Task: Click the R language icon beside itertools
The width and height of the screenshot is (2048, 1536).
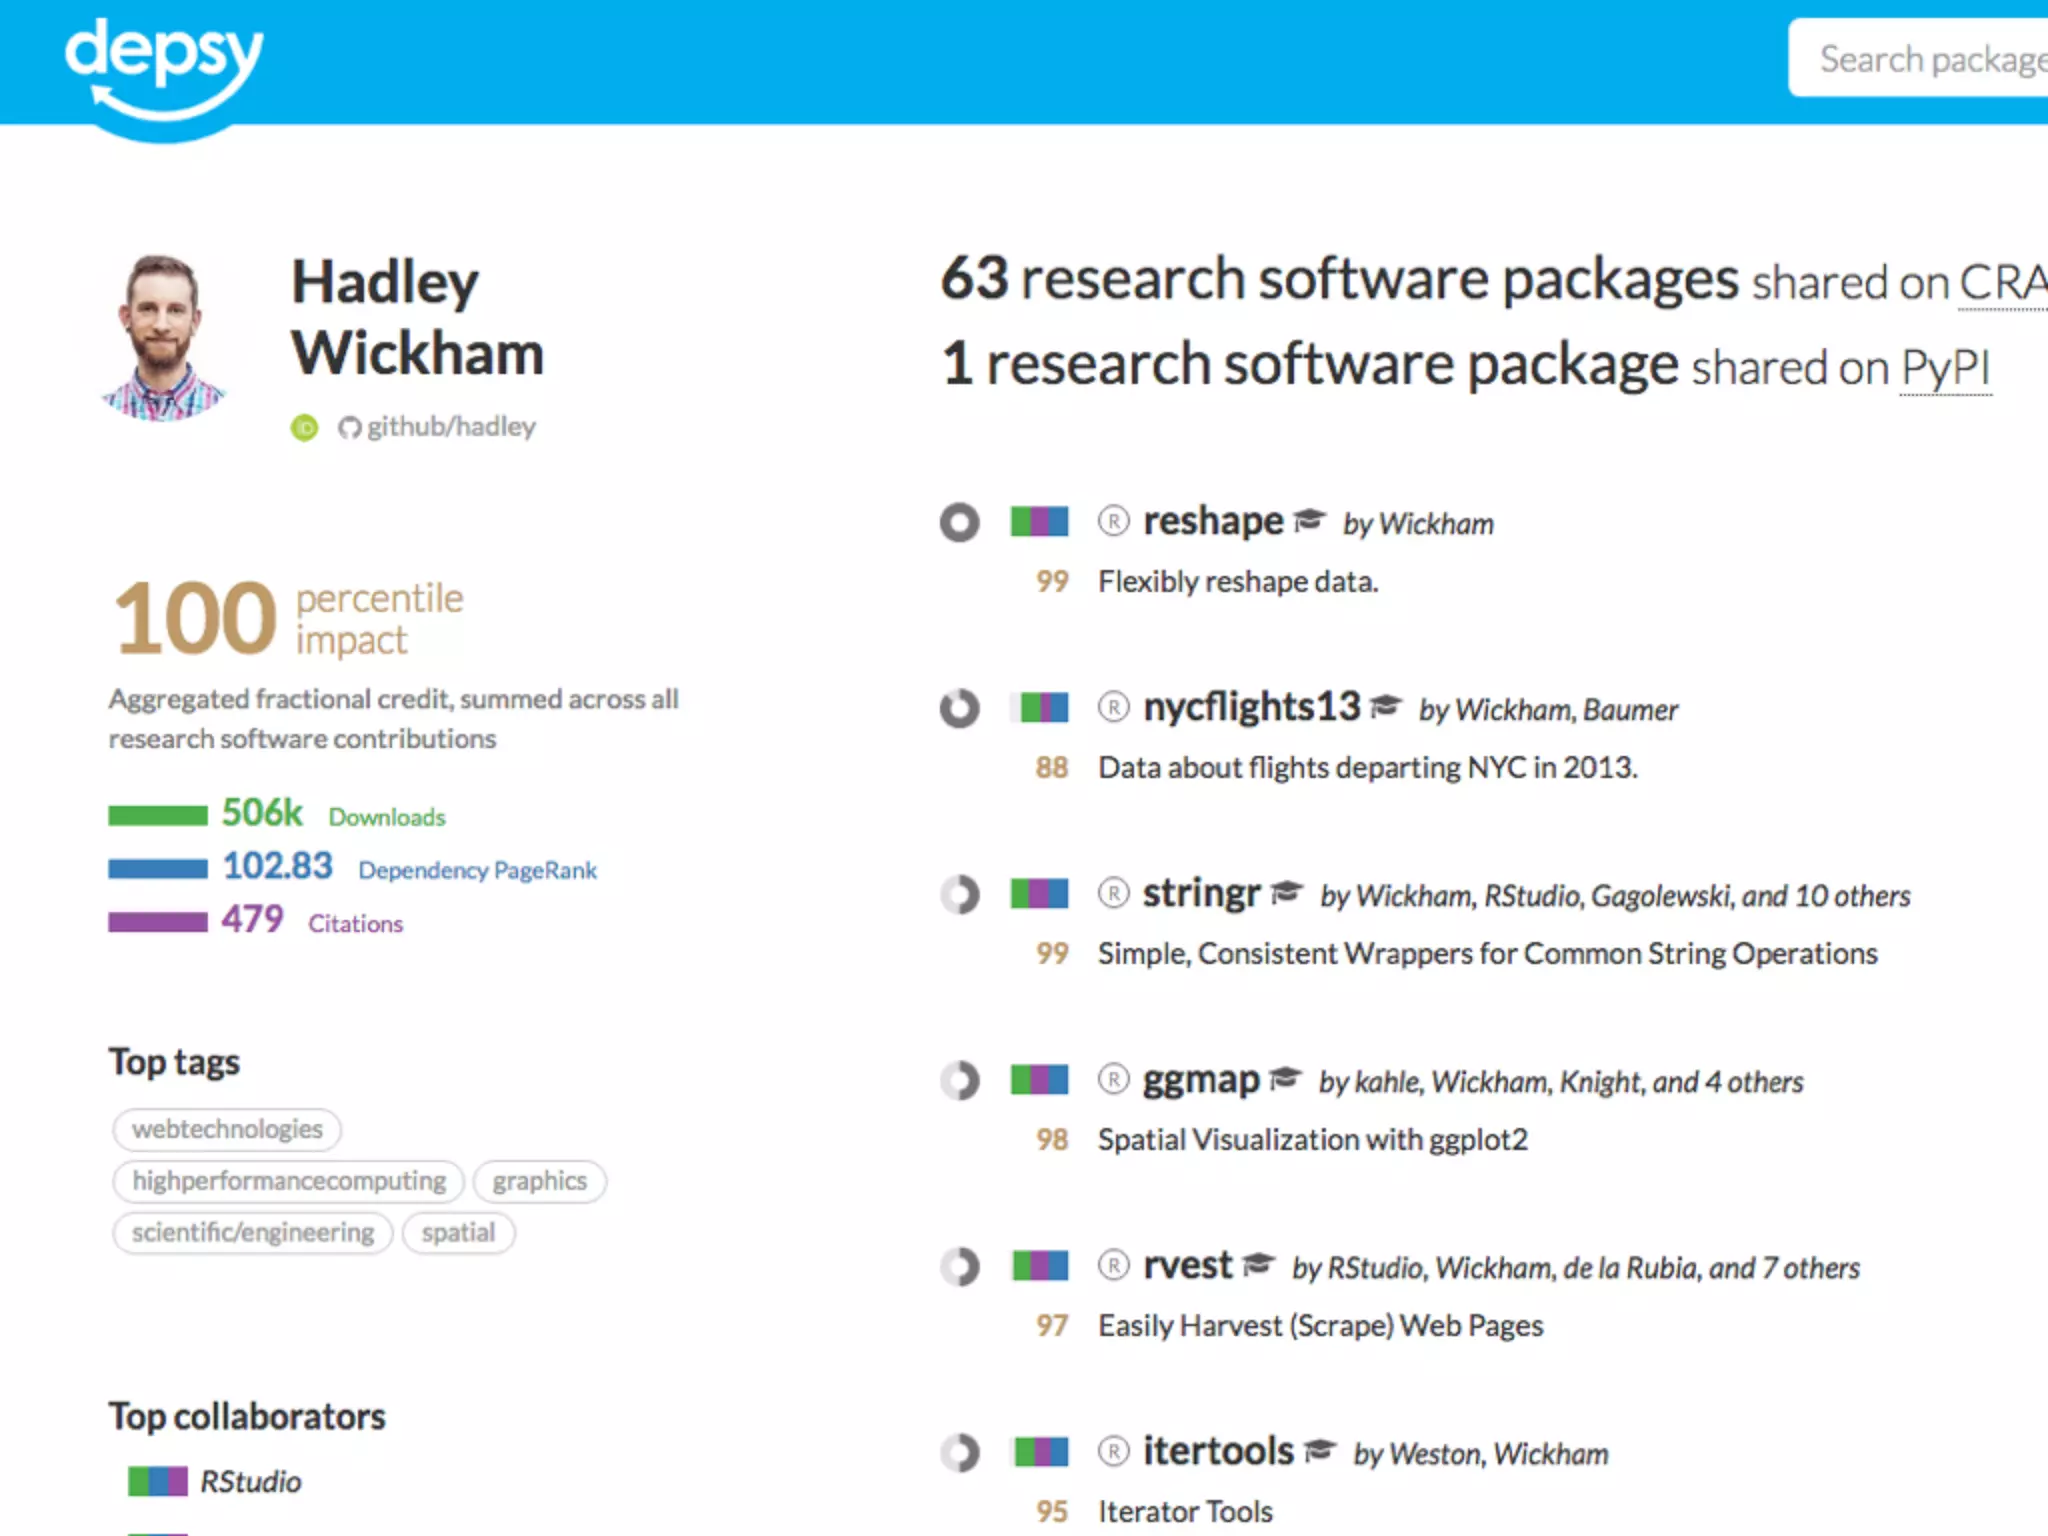Action: tap(1113, 1451)
